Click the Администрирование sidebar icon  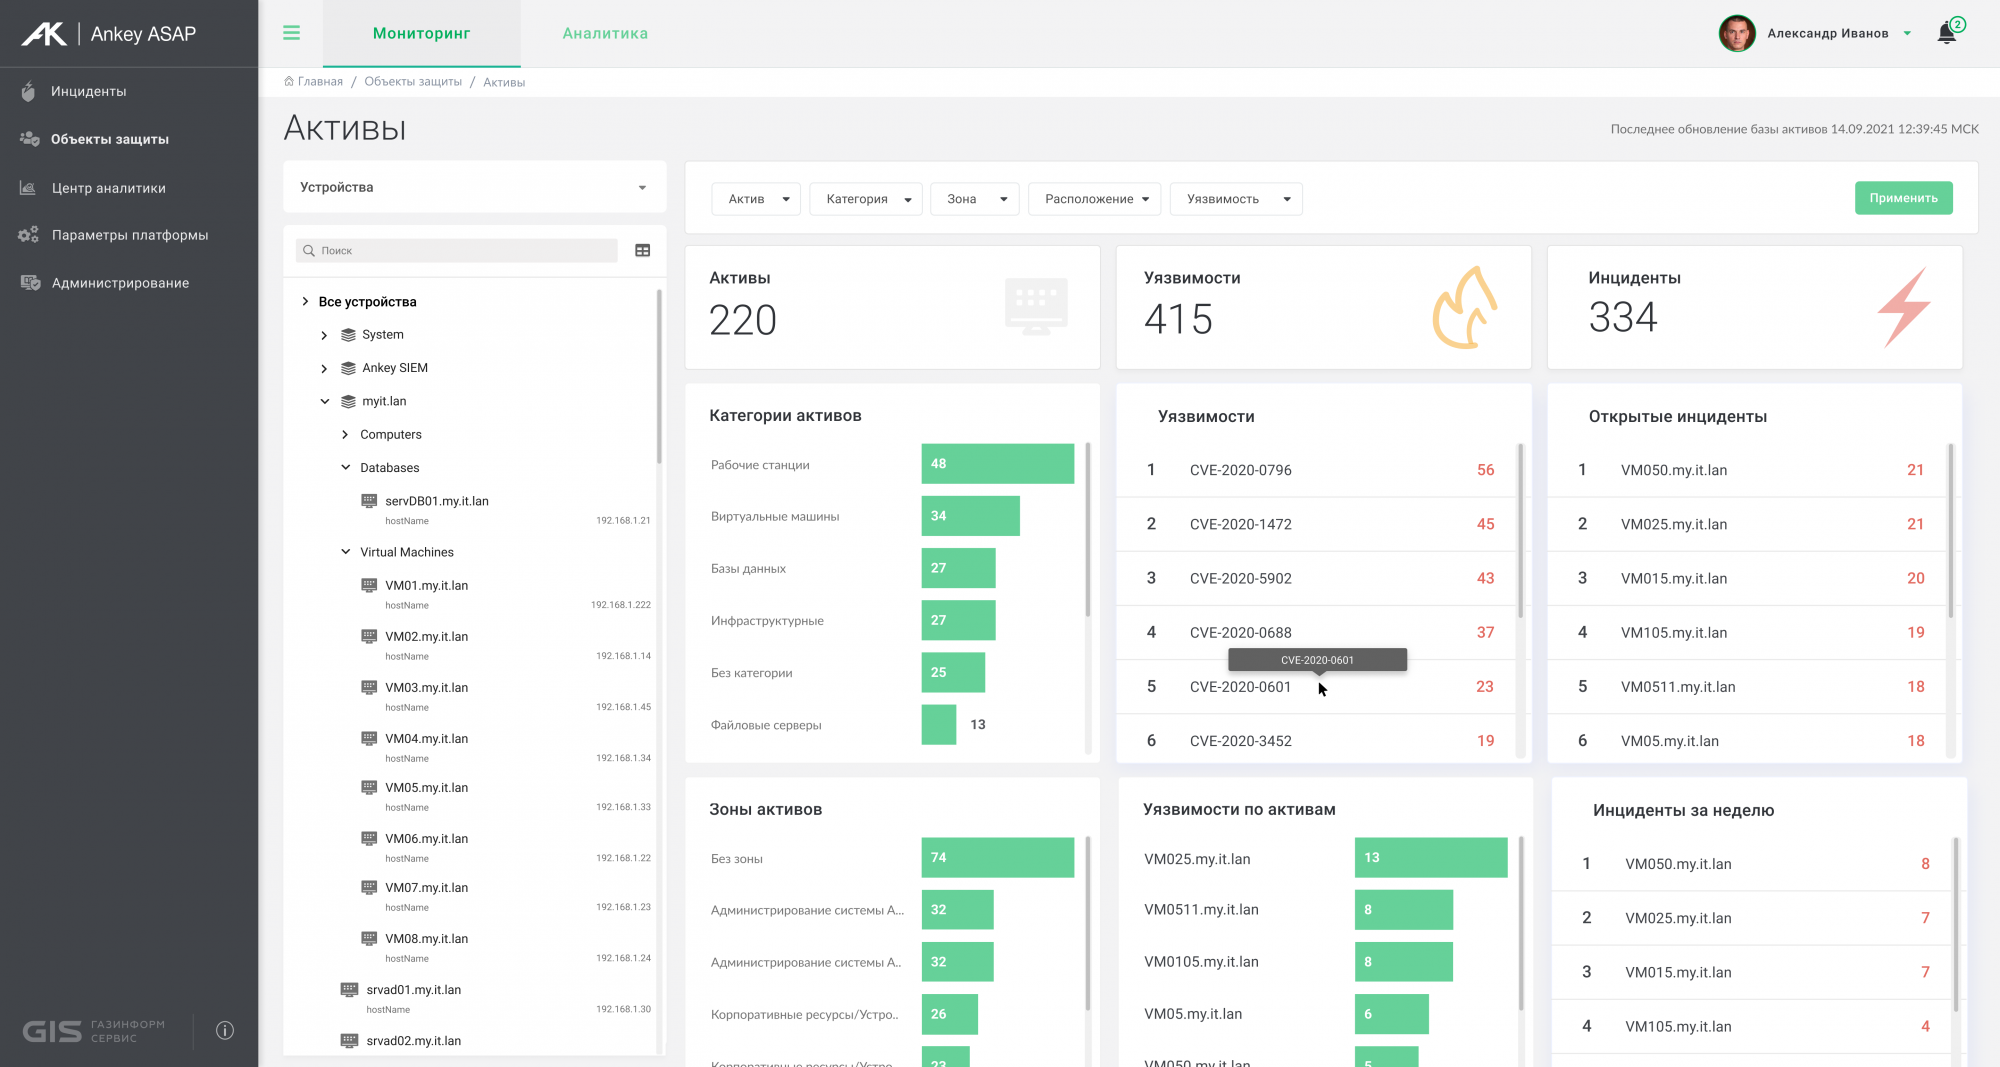(x=30, y=283)
